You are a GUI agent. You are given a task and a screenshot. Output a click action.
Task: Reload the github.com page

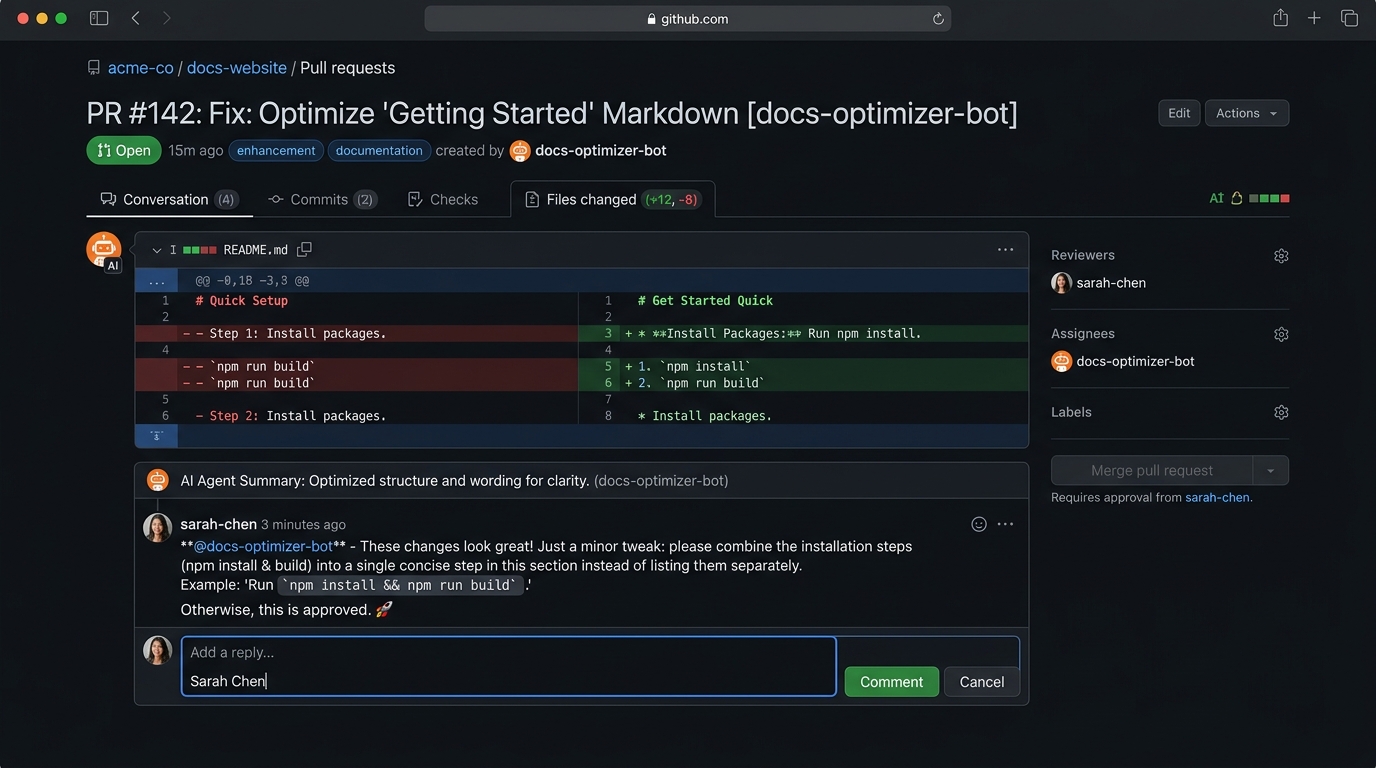pos(938,19)
